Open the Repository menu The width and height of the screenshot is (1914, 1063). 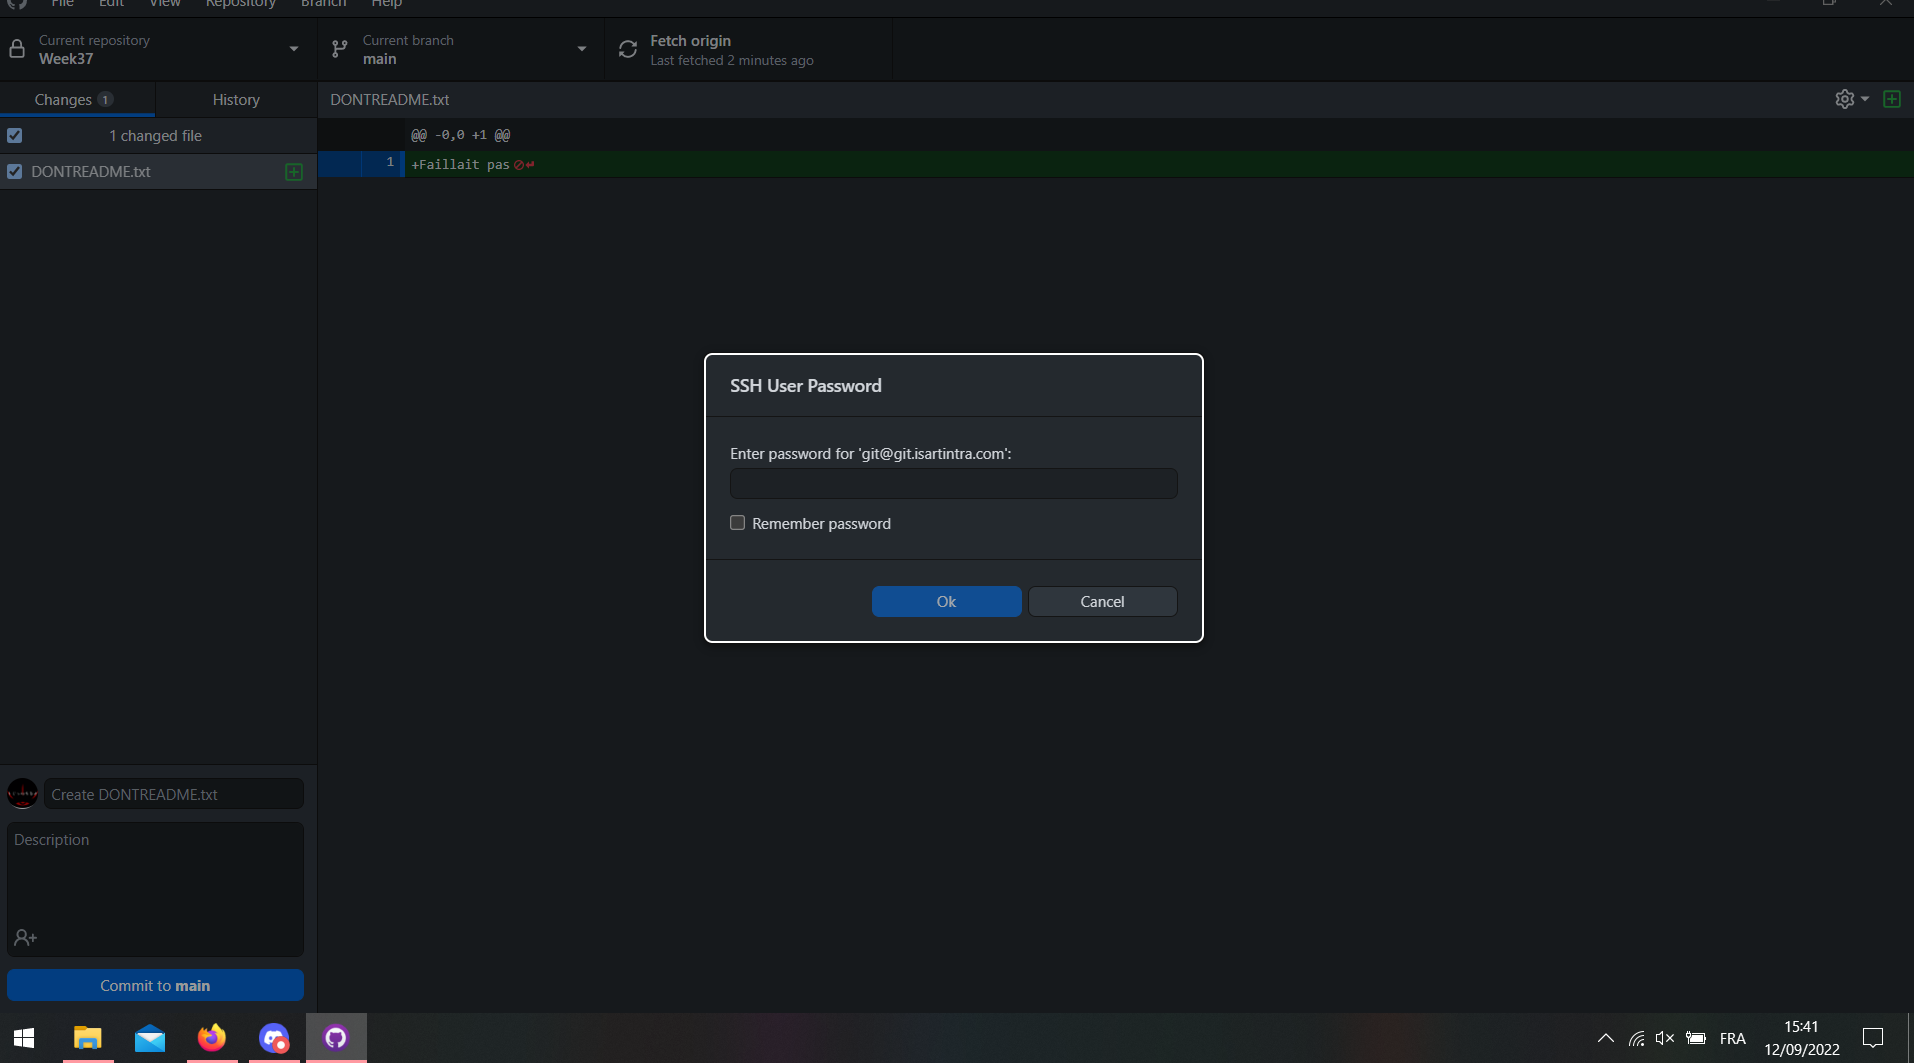[x=241, y=4]
